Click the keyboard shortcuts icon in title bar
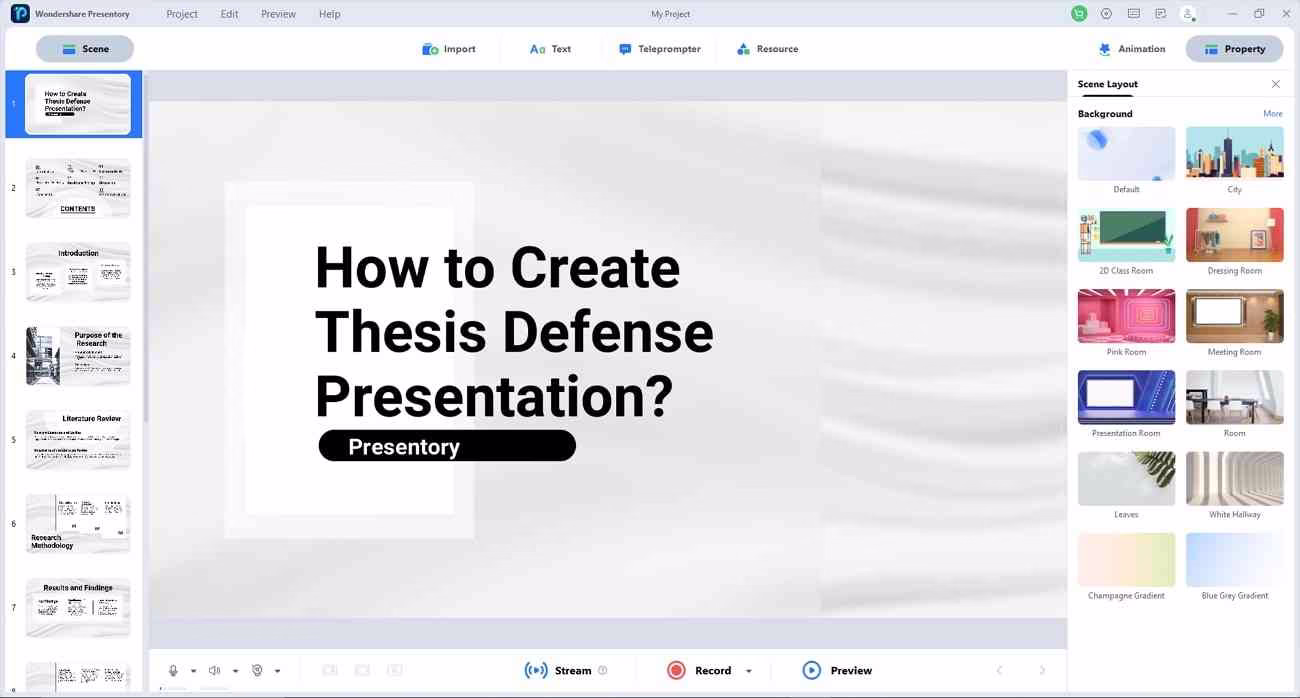This screenshot has width=1300, height=698. coord(1133,14)
